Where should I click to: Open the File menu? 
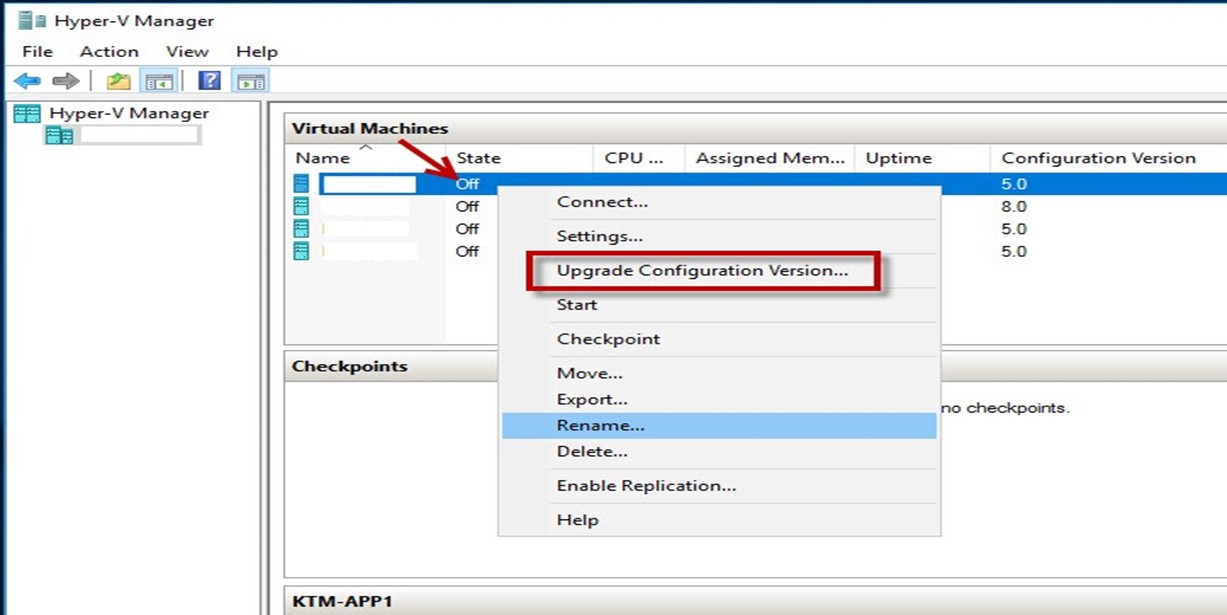[x=37, y=51]
